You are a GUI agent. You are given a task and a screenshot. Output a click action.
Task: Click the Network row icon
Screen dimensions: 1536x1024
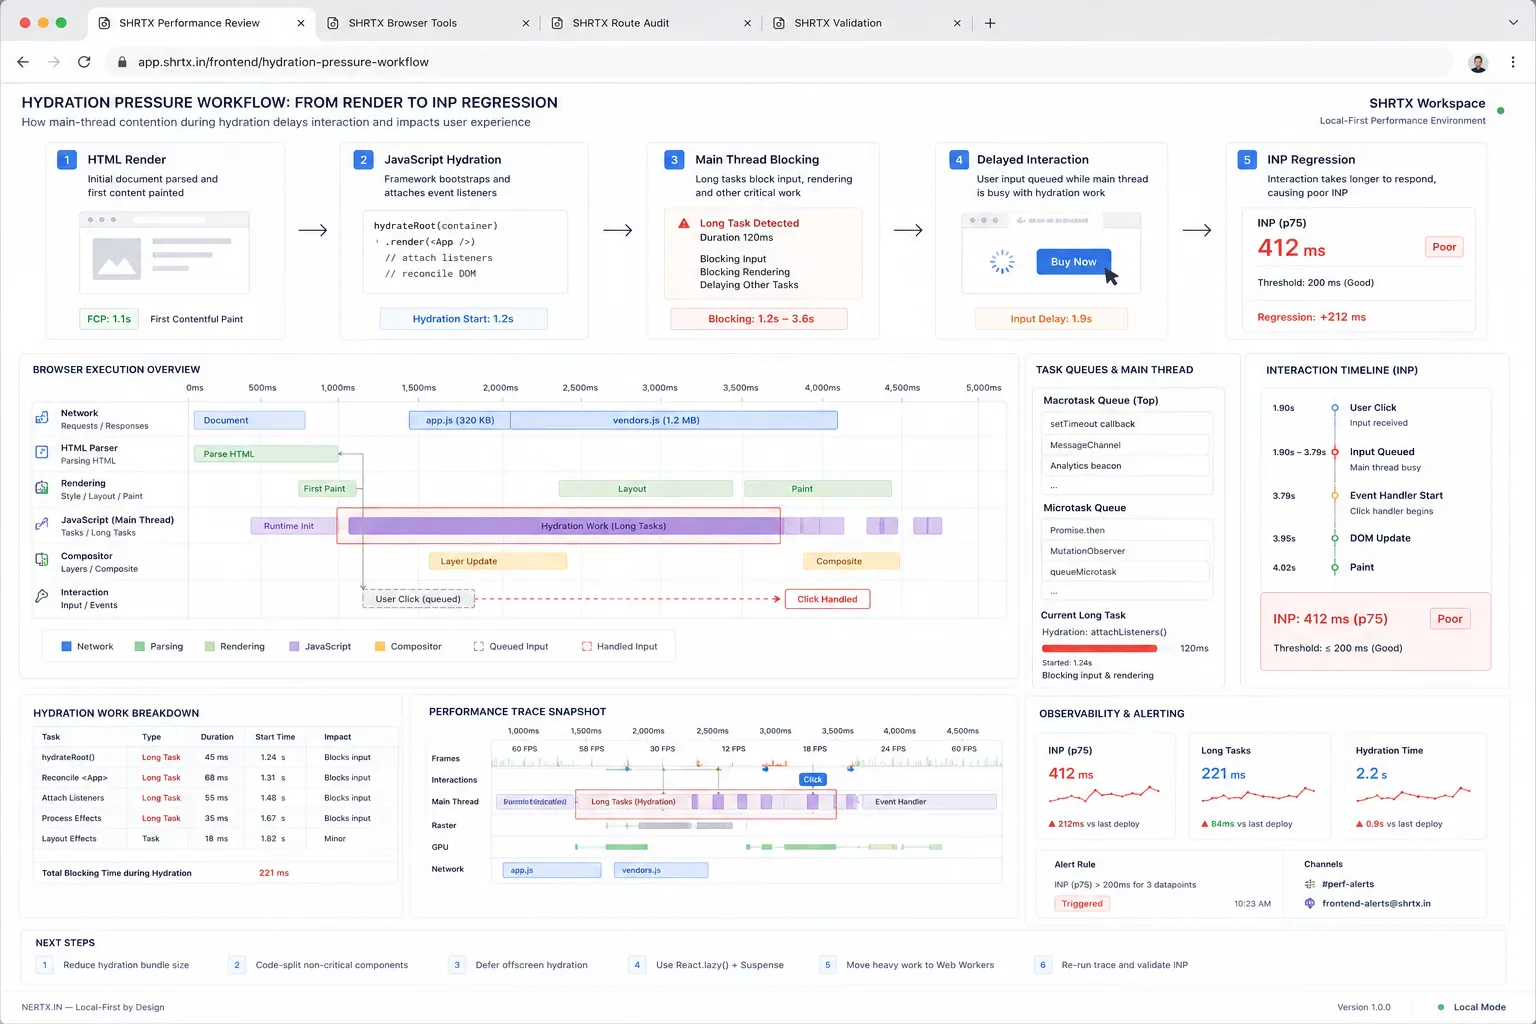pyautogui.click(x=42, y=418)
